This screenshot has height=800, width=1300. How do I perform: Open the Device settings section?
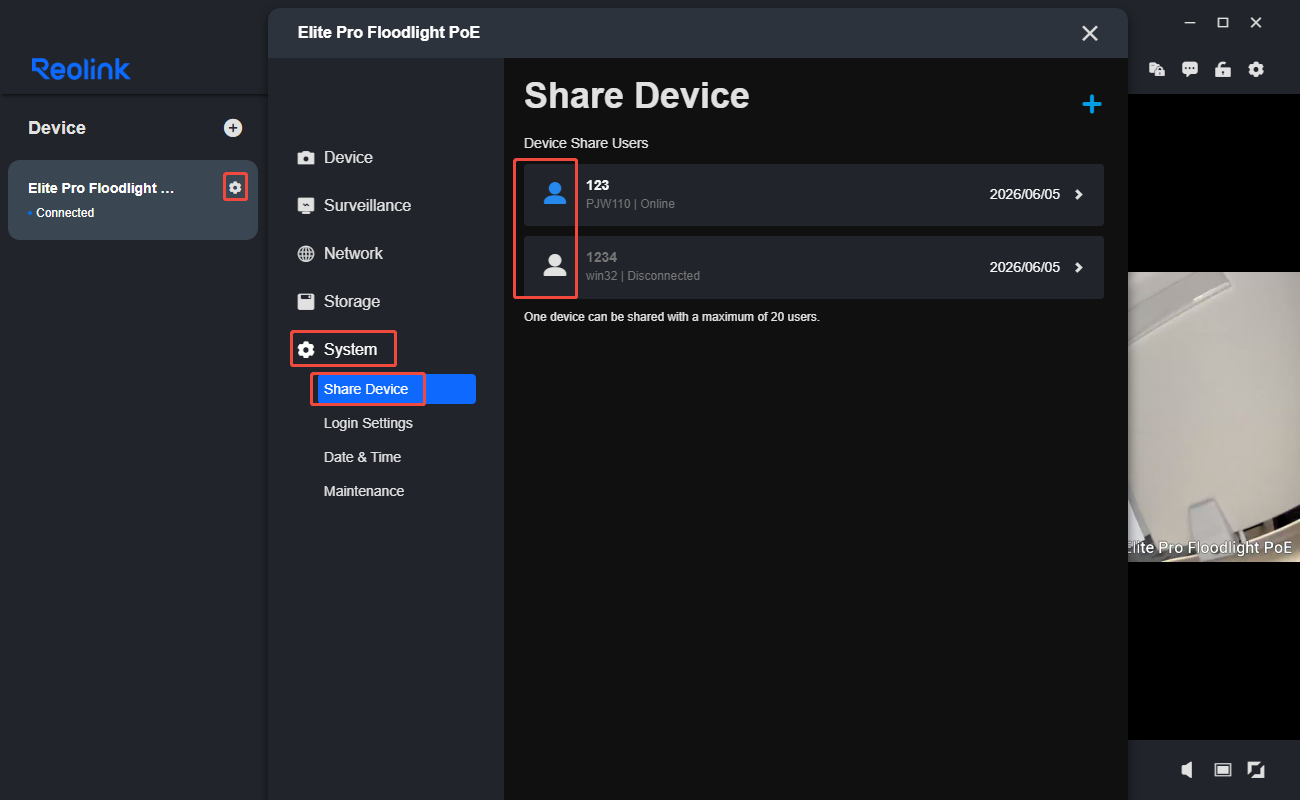tap(335, 158)
